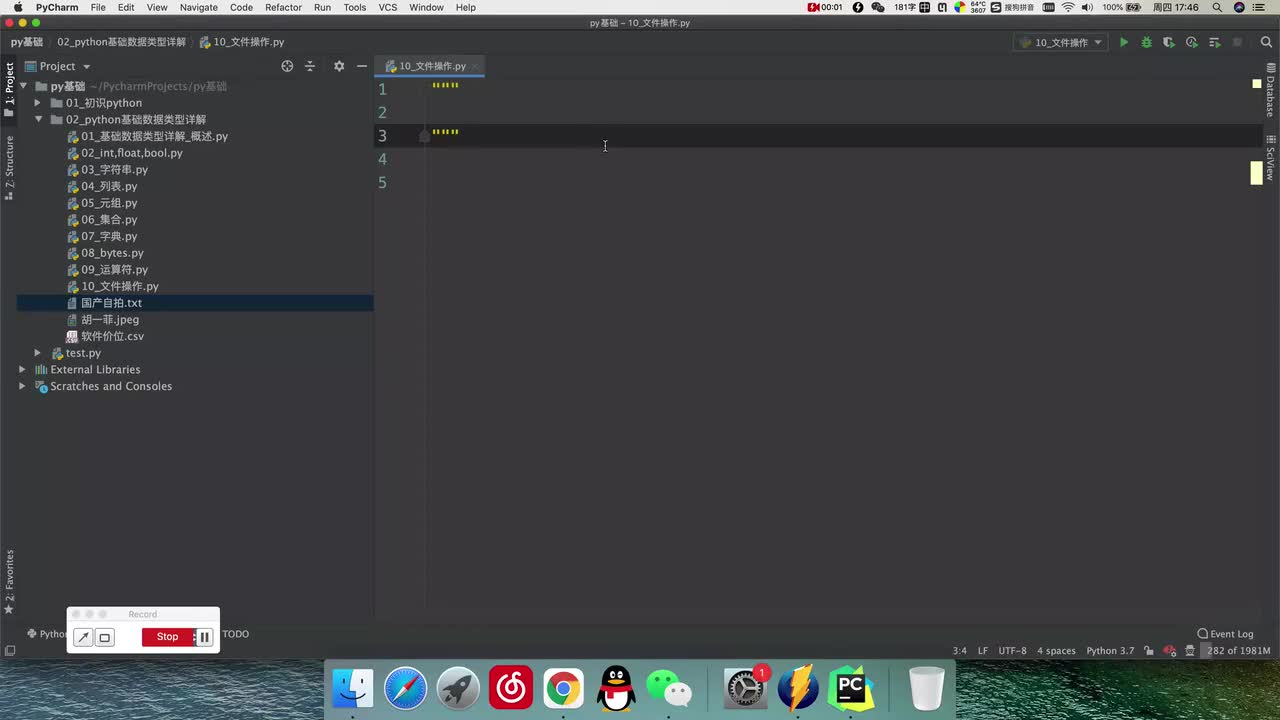Image resolution: width=1280 pixels, height=720 pixels.
Task: Click the 10_文件操作.py breadcrumb in navigation bar
Action: coord(241,42)
